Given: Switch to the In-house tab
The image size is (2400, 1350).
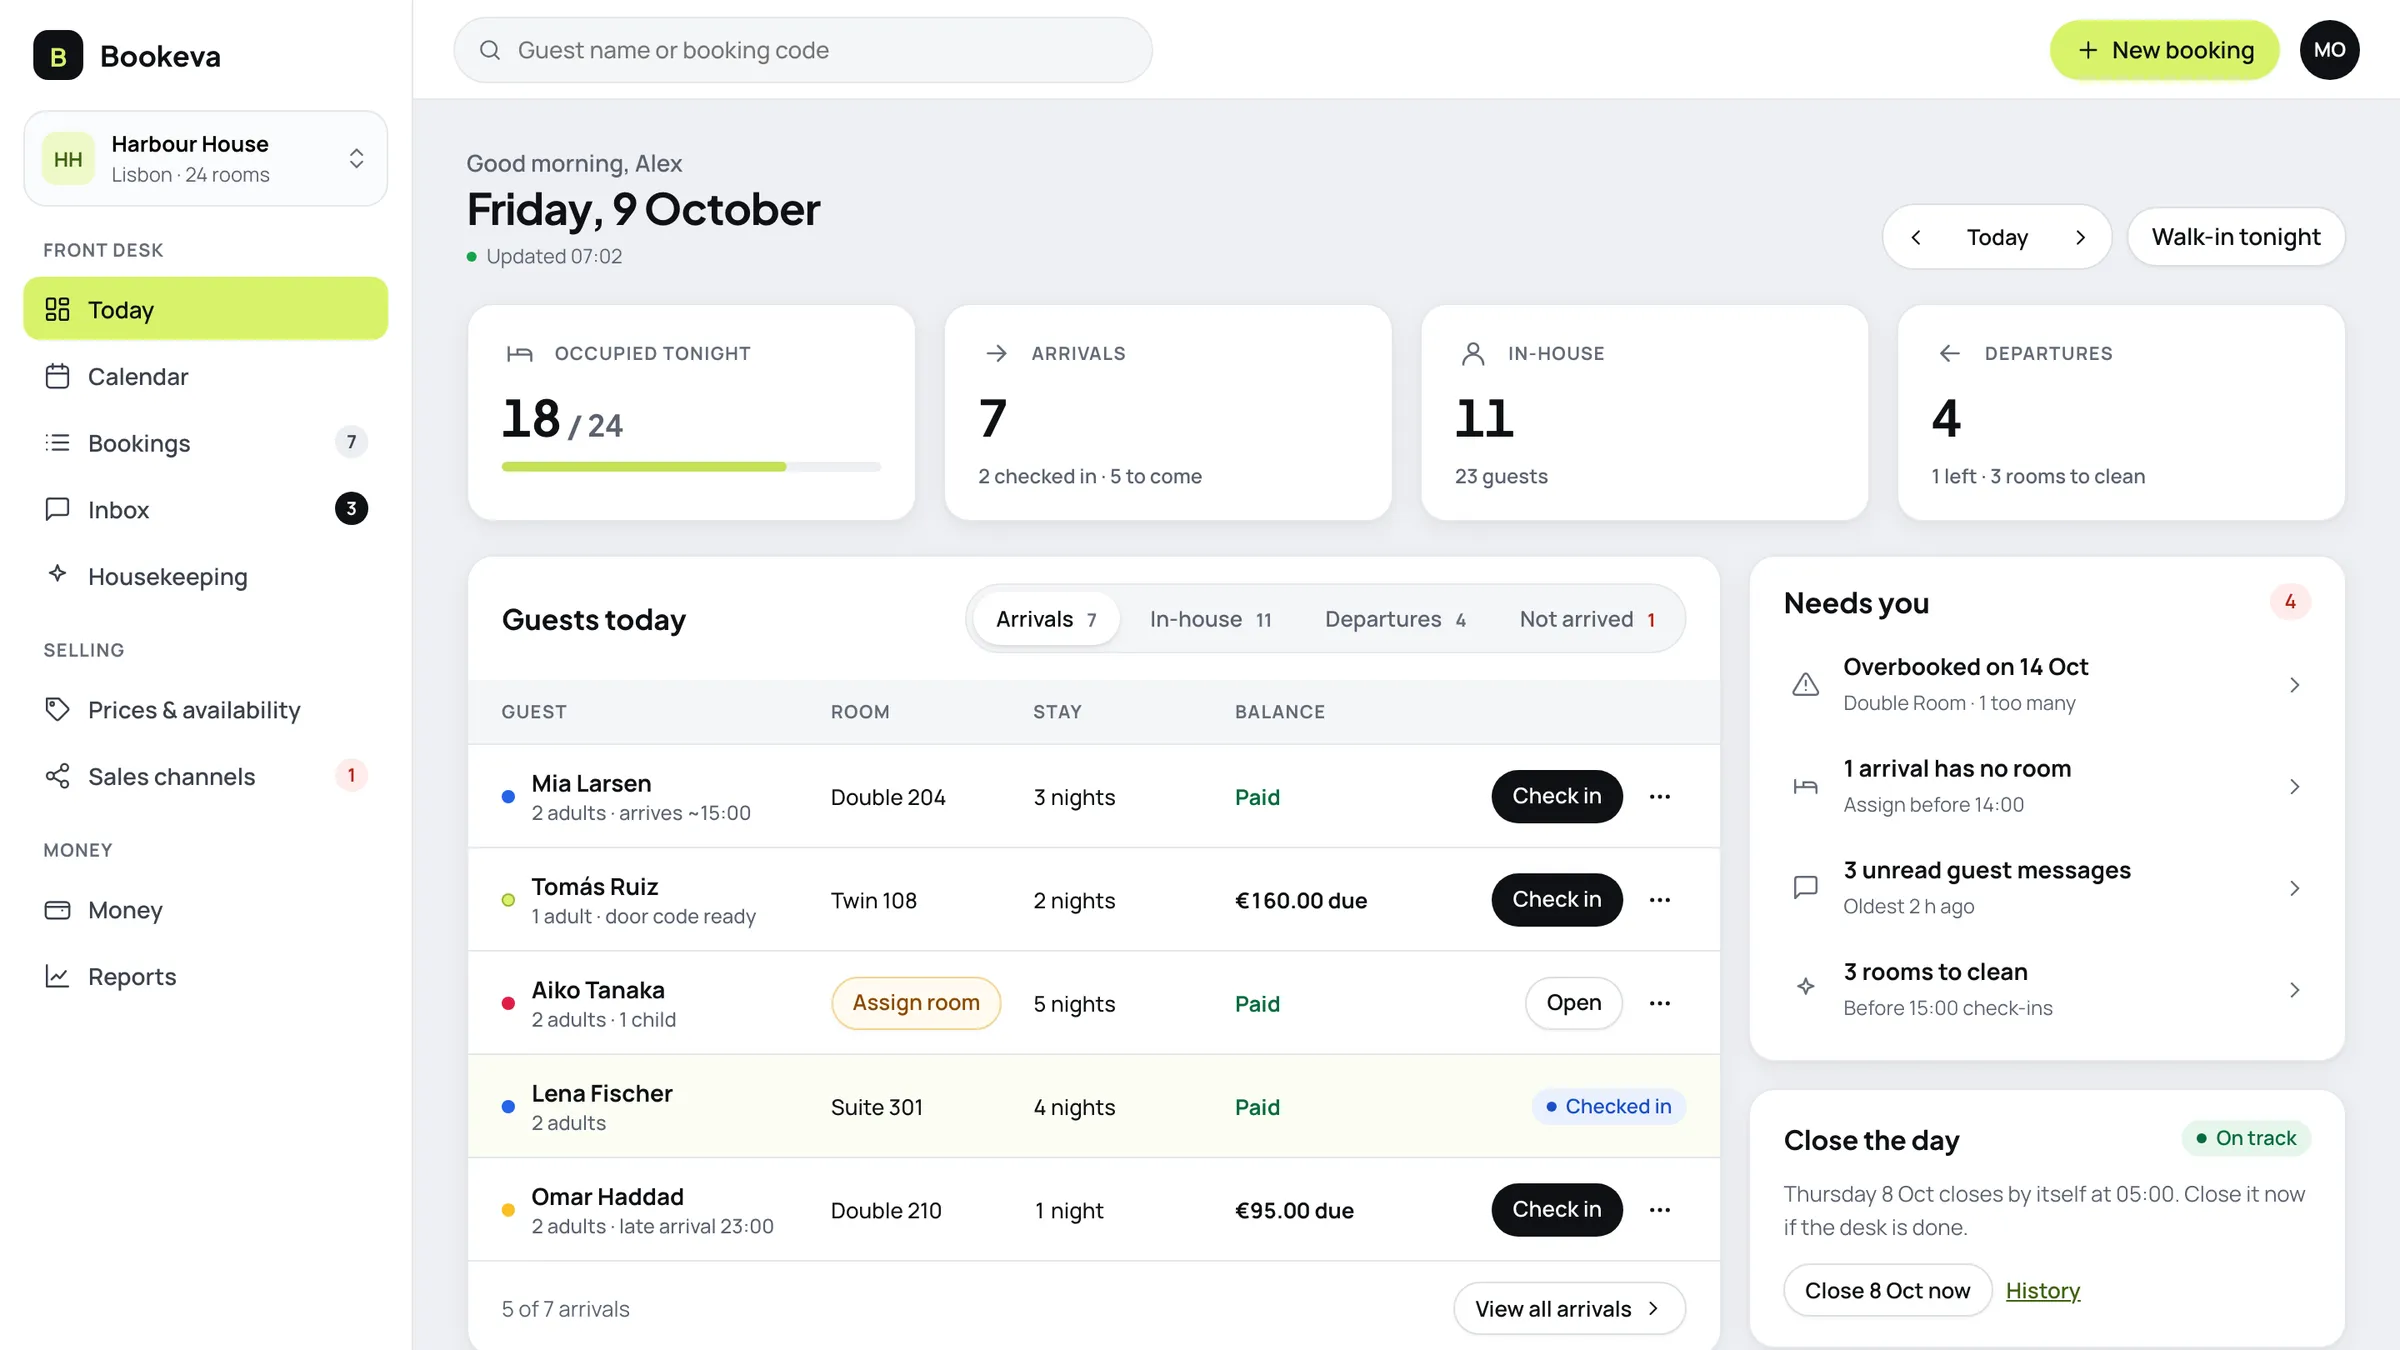Looking at the screenshot, I should [1210, 619].
